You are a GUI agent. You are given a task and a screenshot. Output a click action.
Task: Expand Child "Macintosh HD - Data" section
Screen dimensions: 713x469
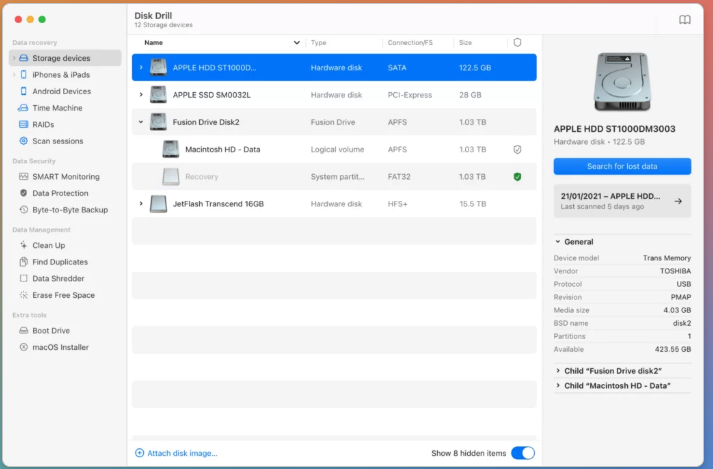558,385
